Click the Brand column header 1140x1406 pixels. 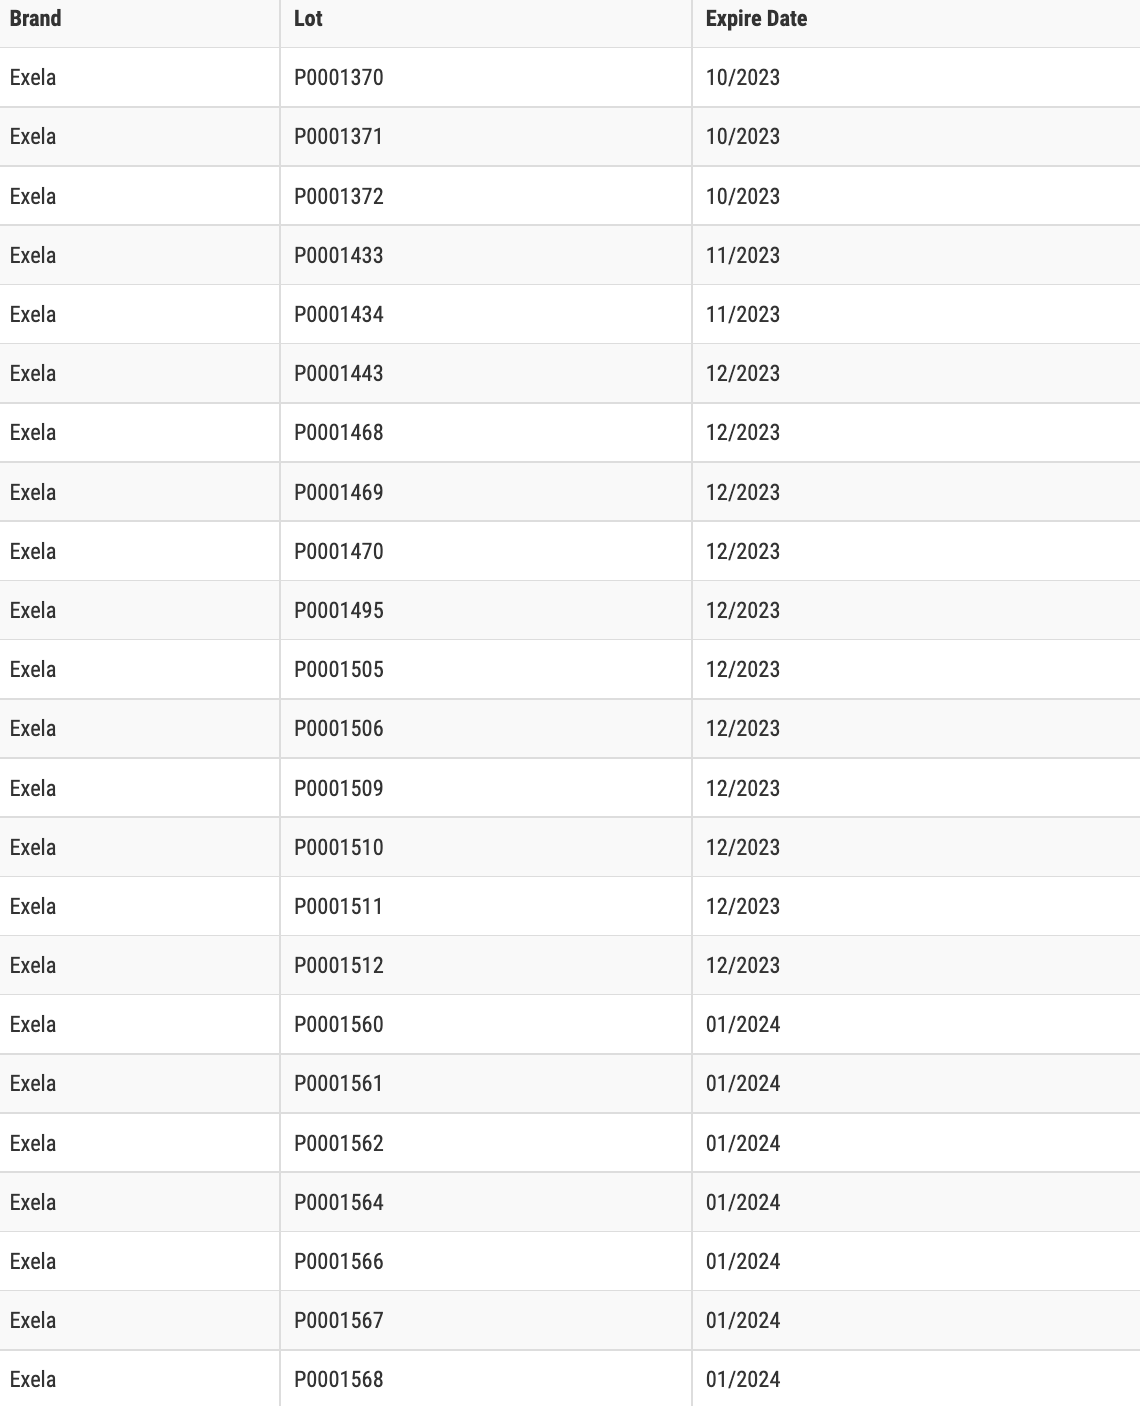[36, 19]
